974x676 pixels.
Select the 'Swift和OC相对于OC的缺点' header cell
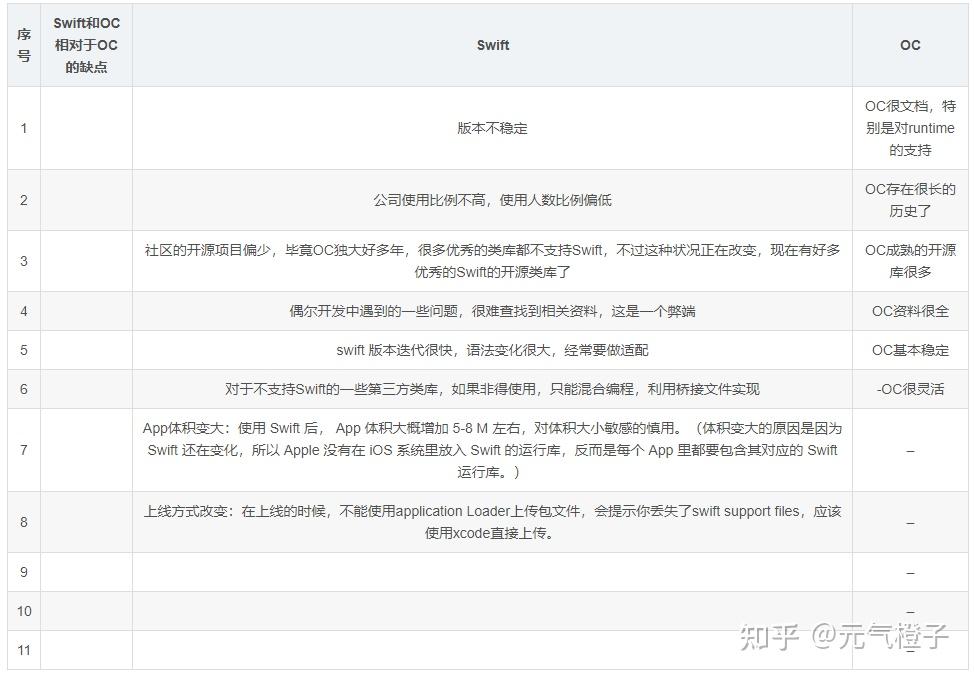86,45
